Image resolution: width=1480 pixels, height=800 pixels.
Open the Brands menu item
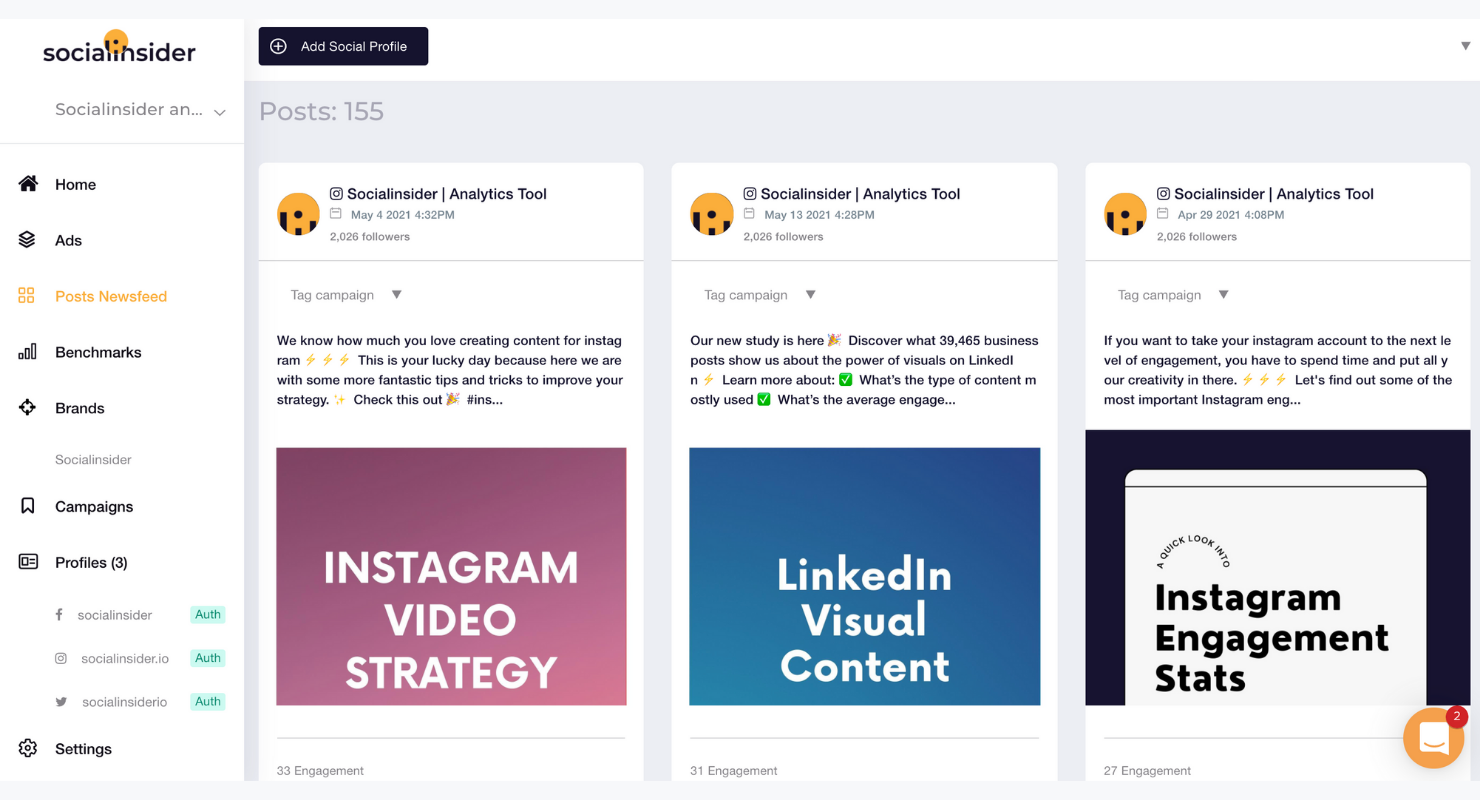[80, 408]
